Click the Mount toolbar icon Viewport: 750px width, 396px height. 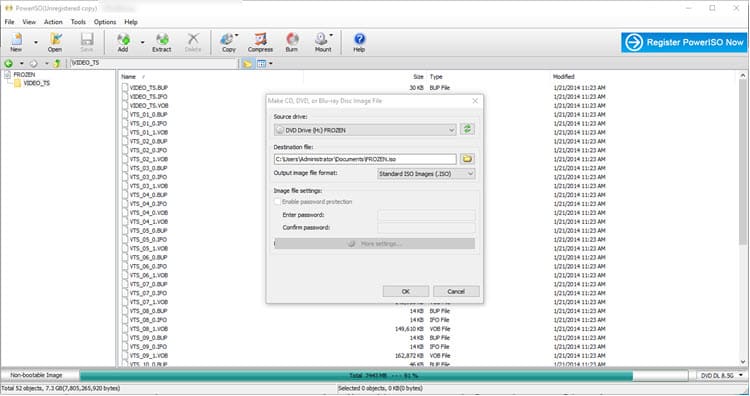click(x=323, y=42)
